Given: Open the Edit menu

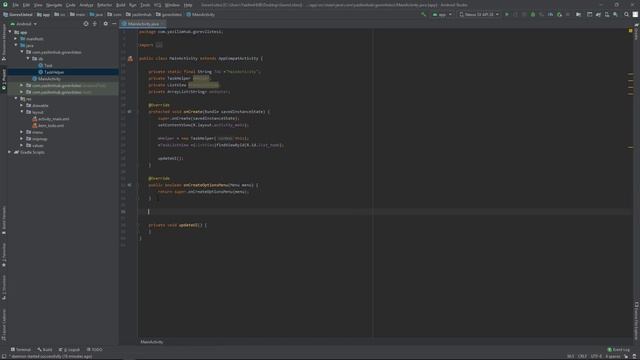Looking at the screenshot, I should coord(27,5).
